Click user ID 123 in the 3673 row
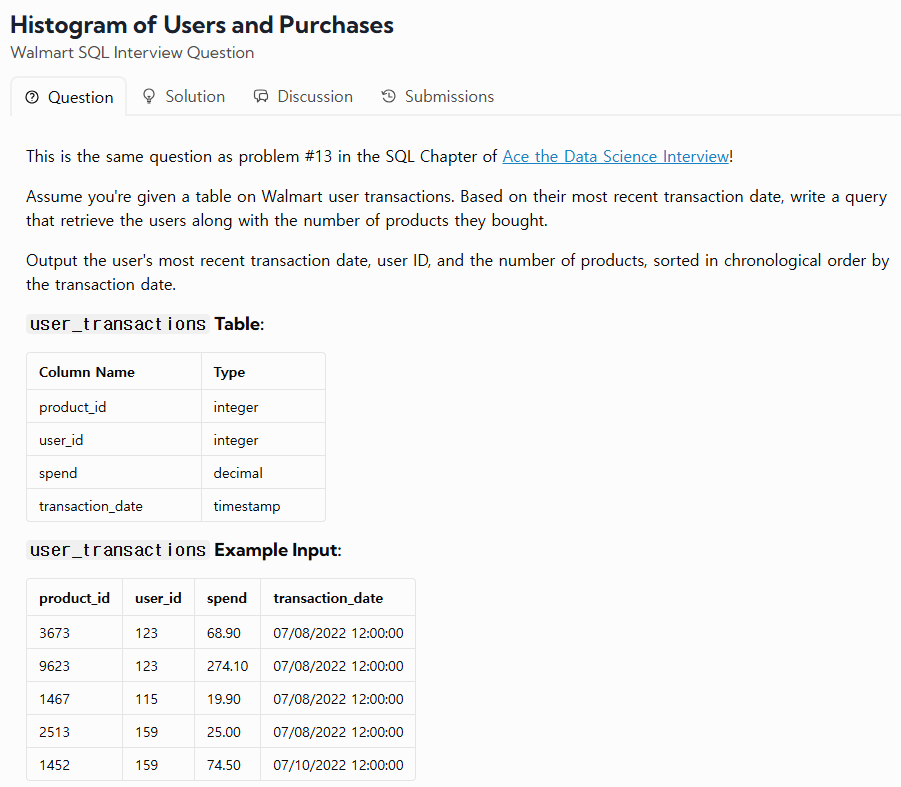Viewport: 901px width, 787px height. pos(159,633)
